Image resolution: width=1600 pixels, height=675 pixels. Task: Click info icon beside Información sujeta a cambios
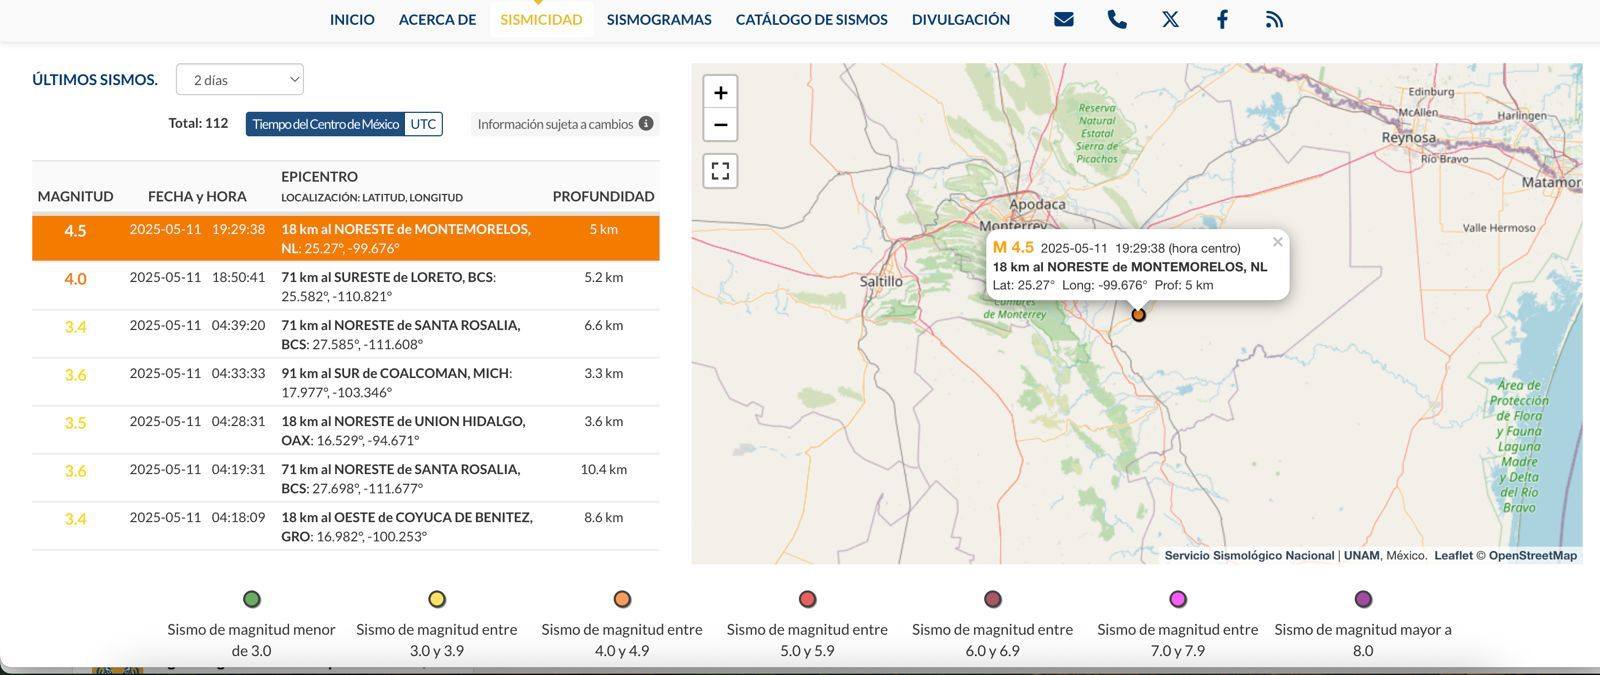coord(646,124)
